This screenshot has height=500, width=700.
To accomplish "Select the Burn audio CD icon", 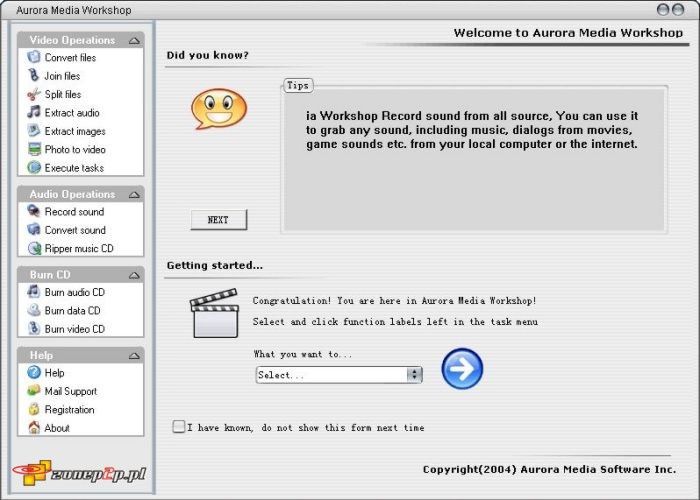I will click(x=34, y=292).
